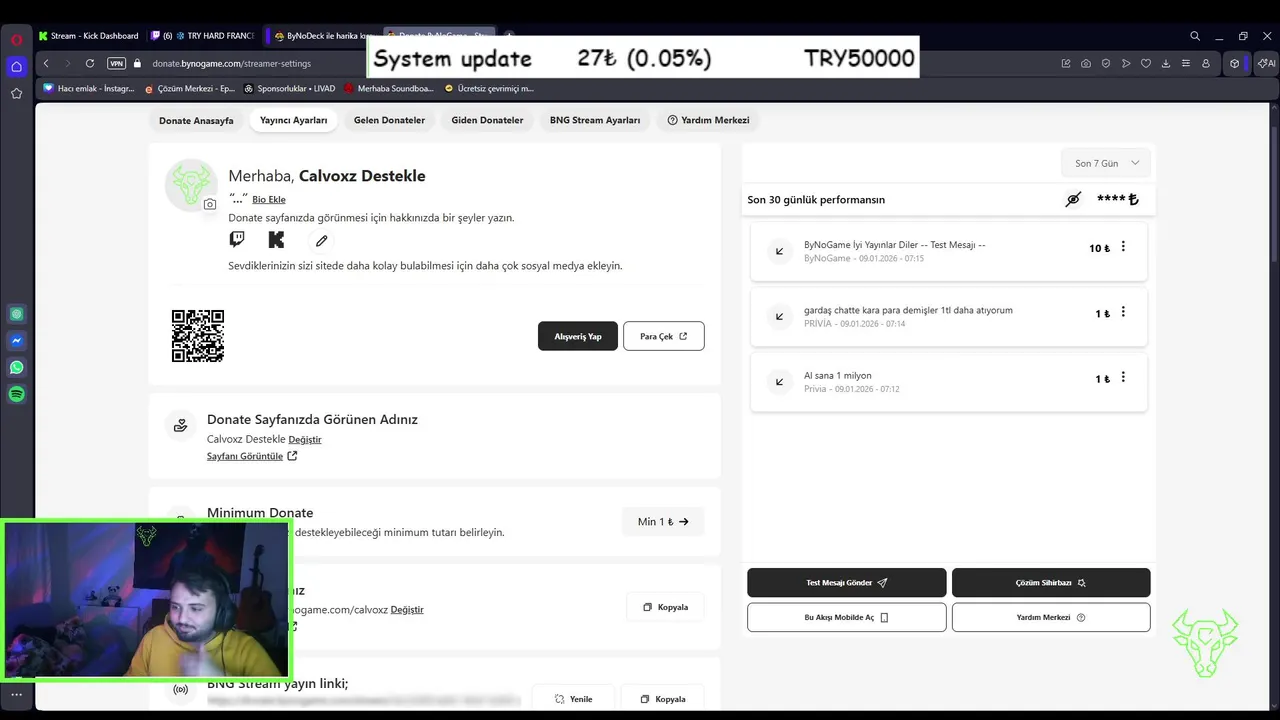Click the Test Mesajı Gönder button
The image size is (1280, 720).
click(847, 582)
